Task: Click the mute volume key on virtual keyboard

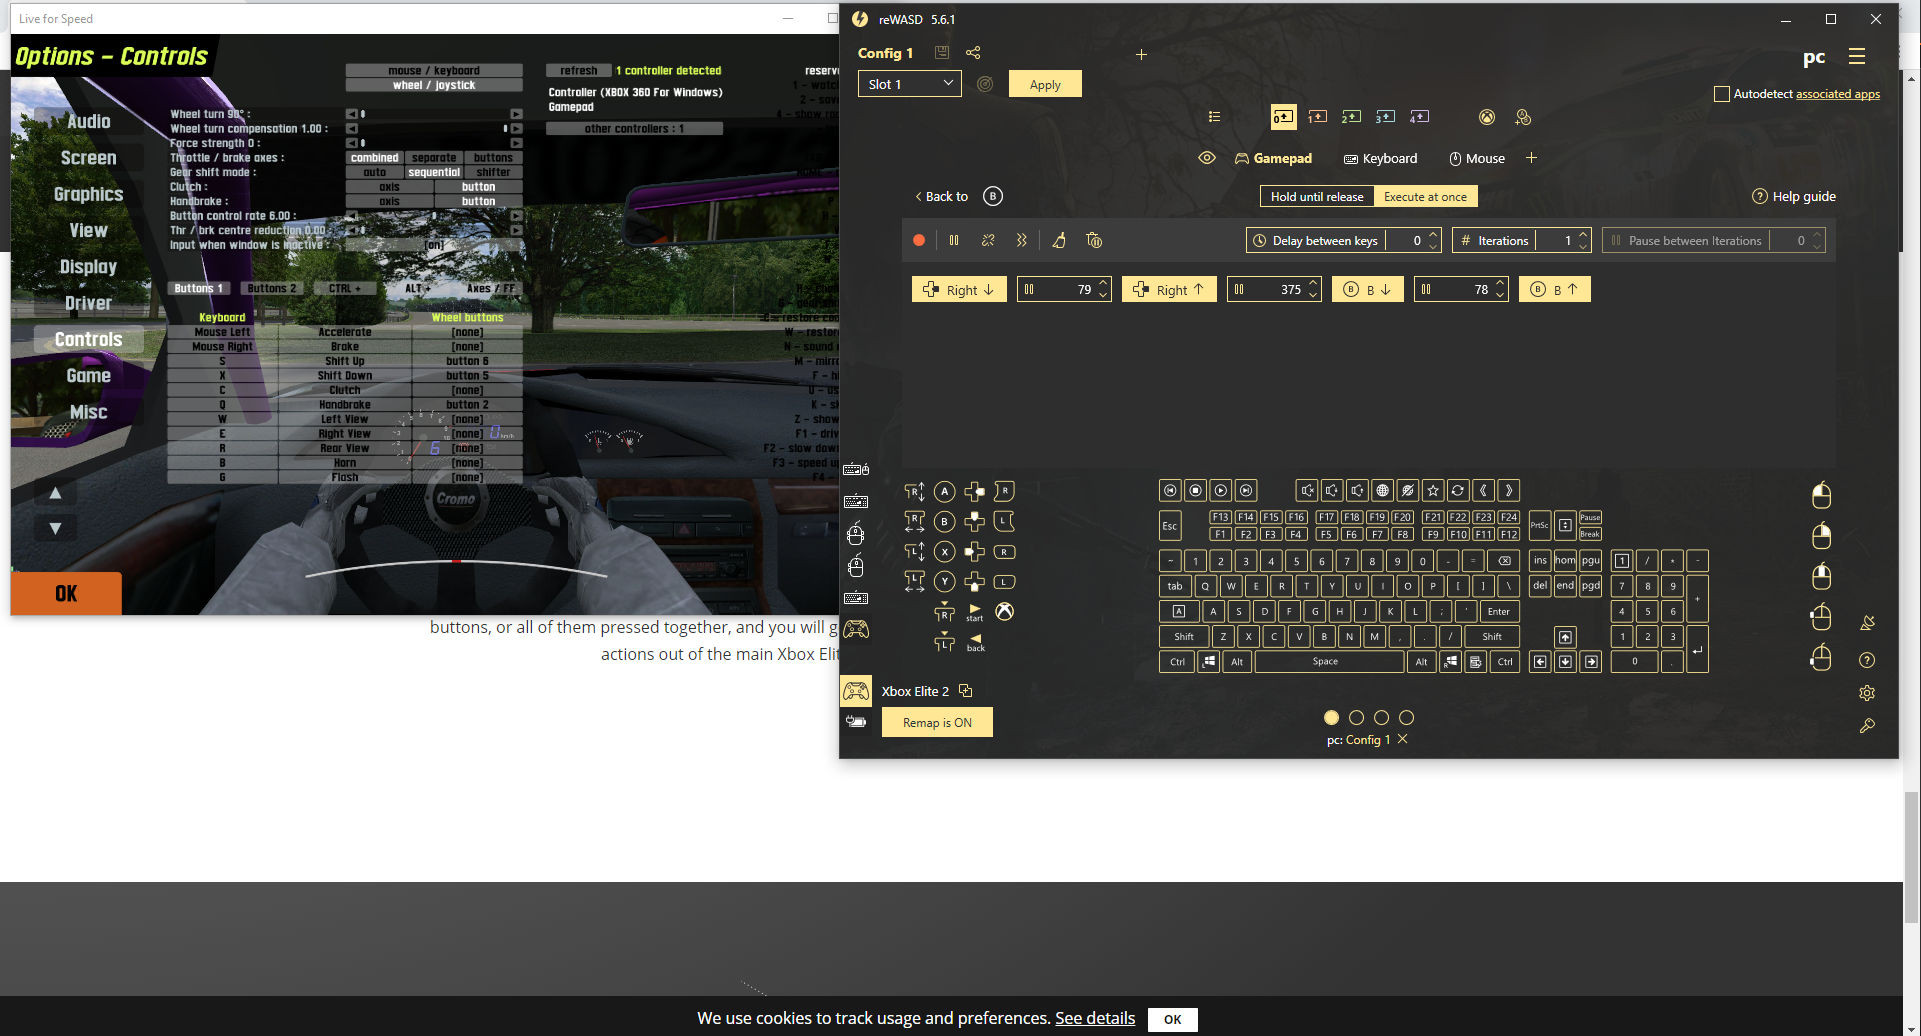Action: pos(1307,490)
